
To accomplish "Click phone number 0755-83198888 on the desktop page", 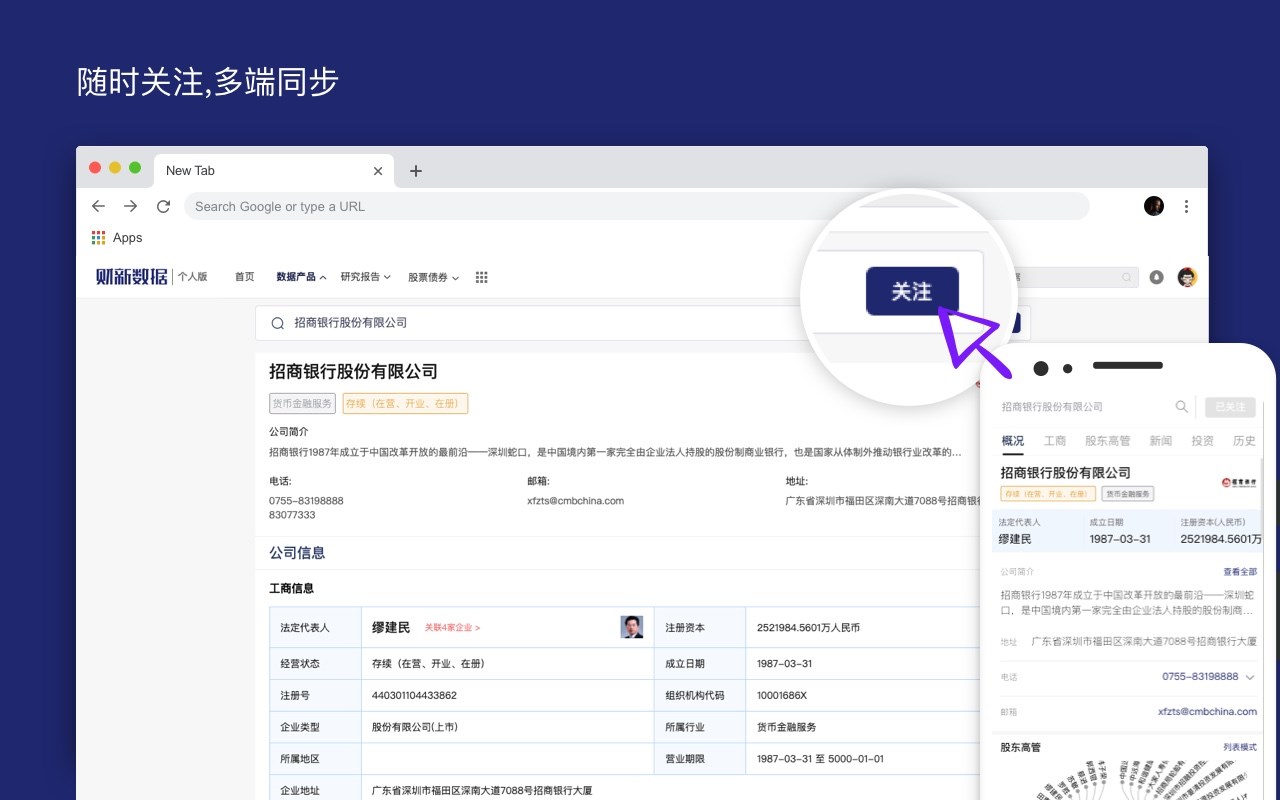I will 306,501.
